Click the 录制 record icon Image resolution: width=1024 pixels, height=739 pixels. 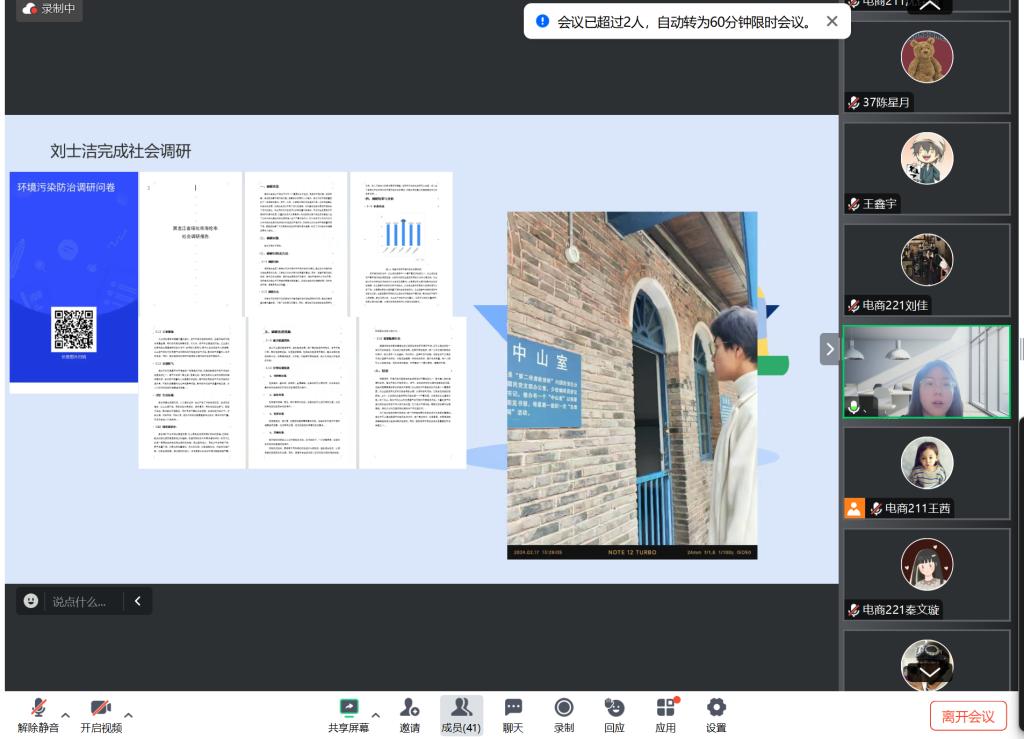point(564,709)
